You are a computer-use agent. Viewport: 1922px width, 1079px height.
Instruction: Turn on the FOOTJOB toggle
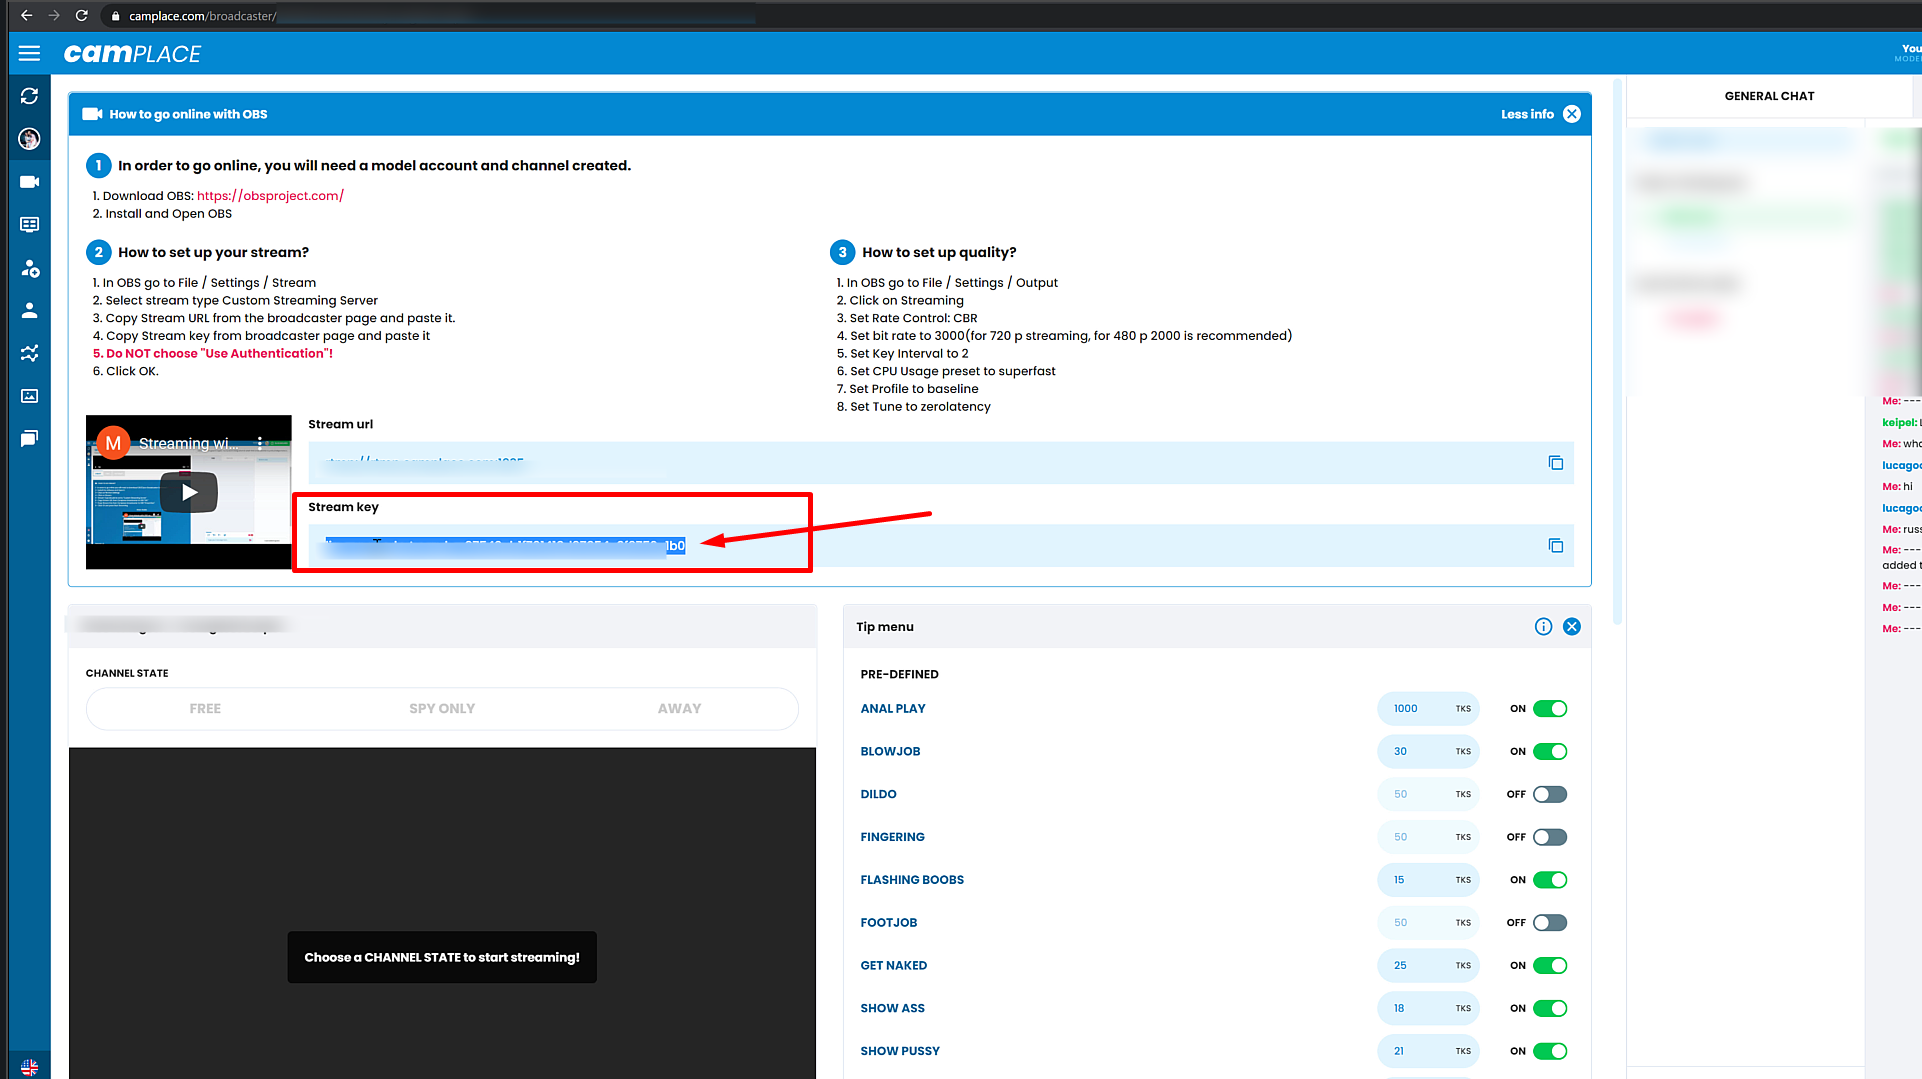coord(1549,923)
